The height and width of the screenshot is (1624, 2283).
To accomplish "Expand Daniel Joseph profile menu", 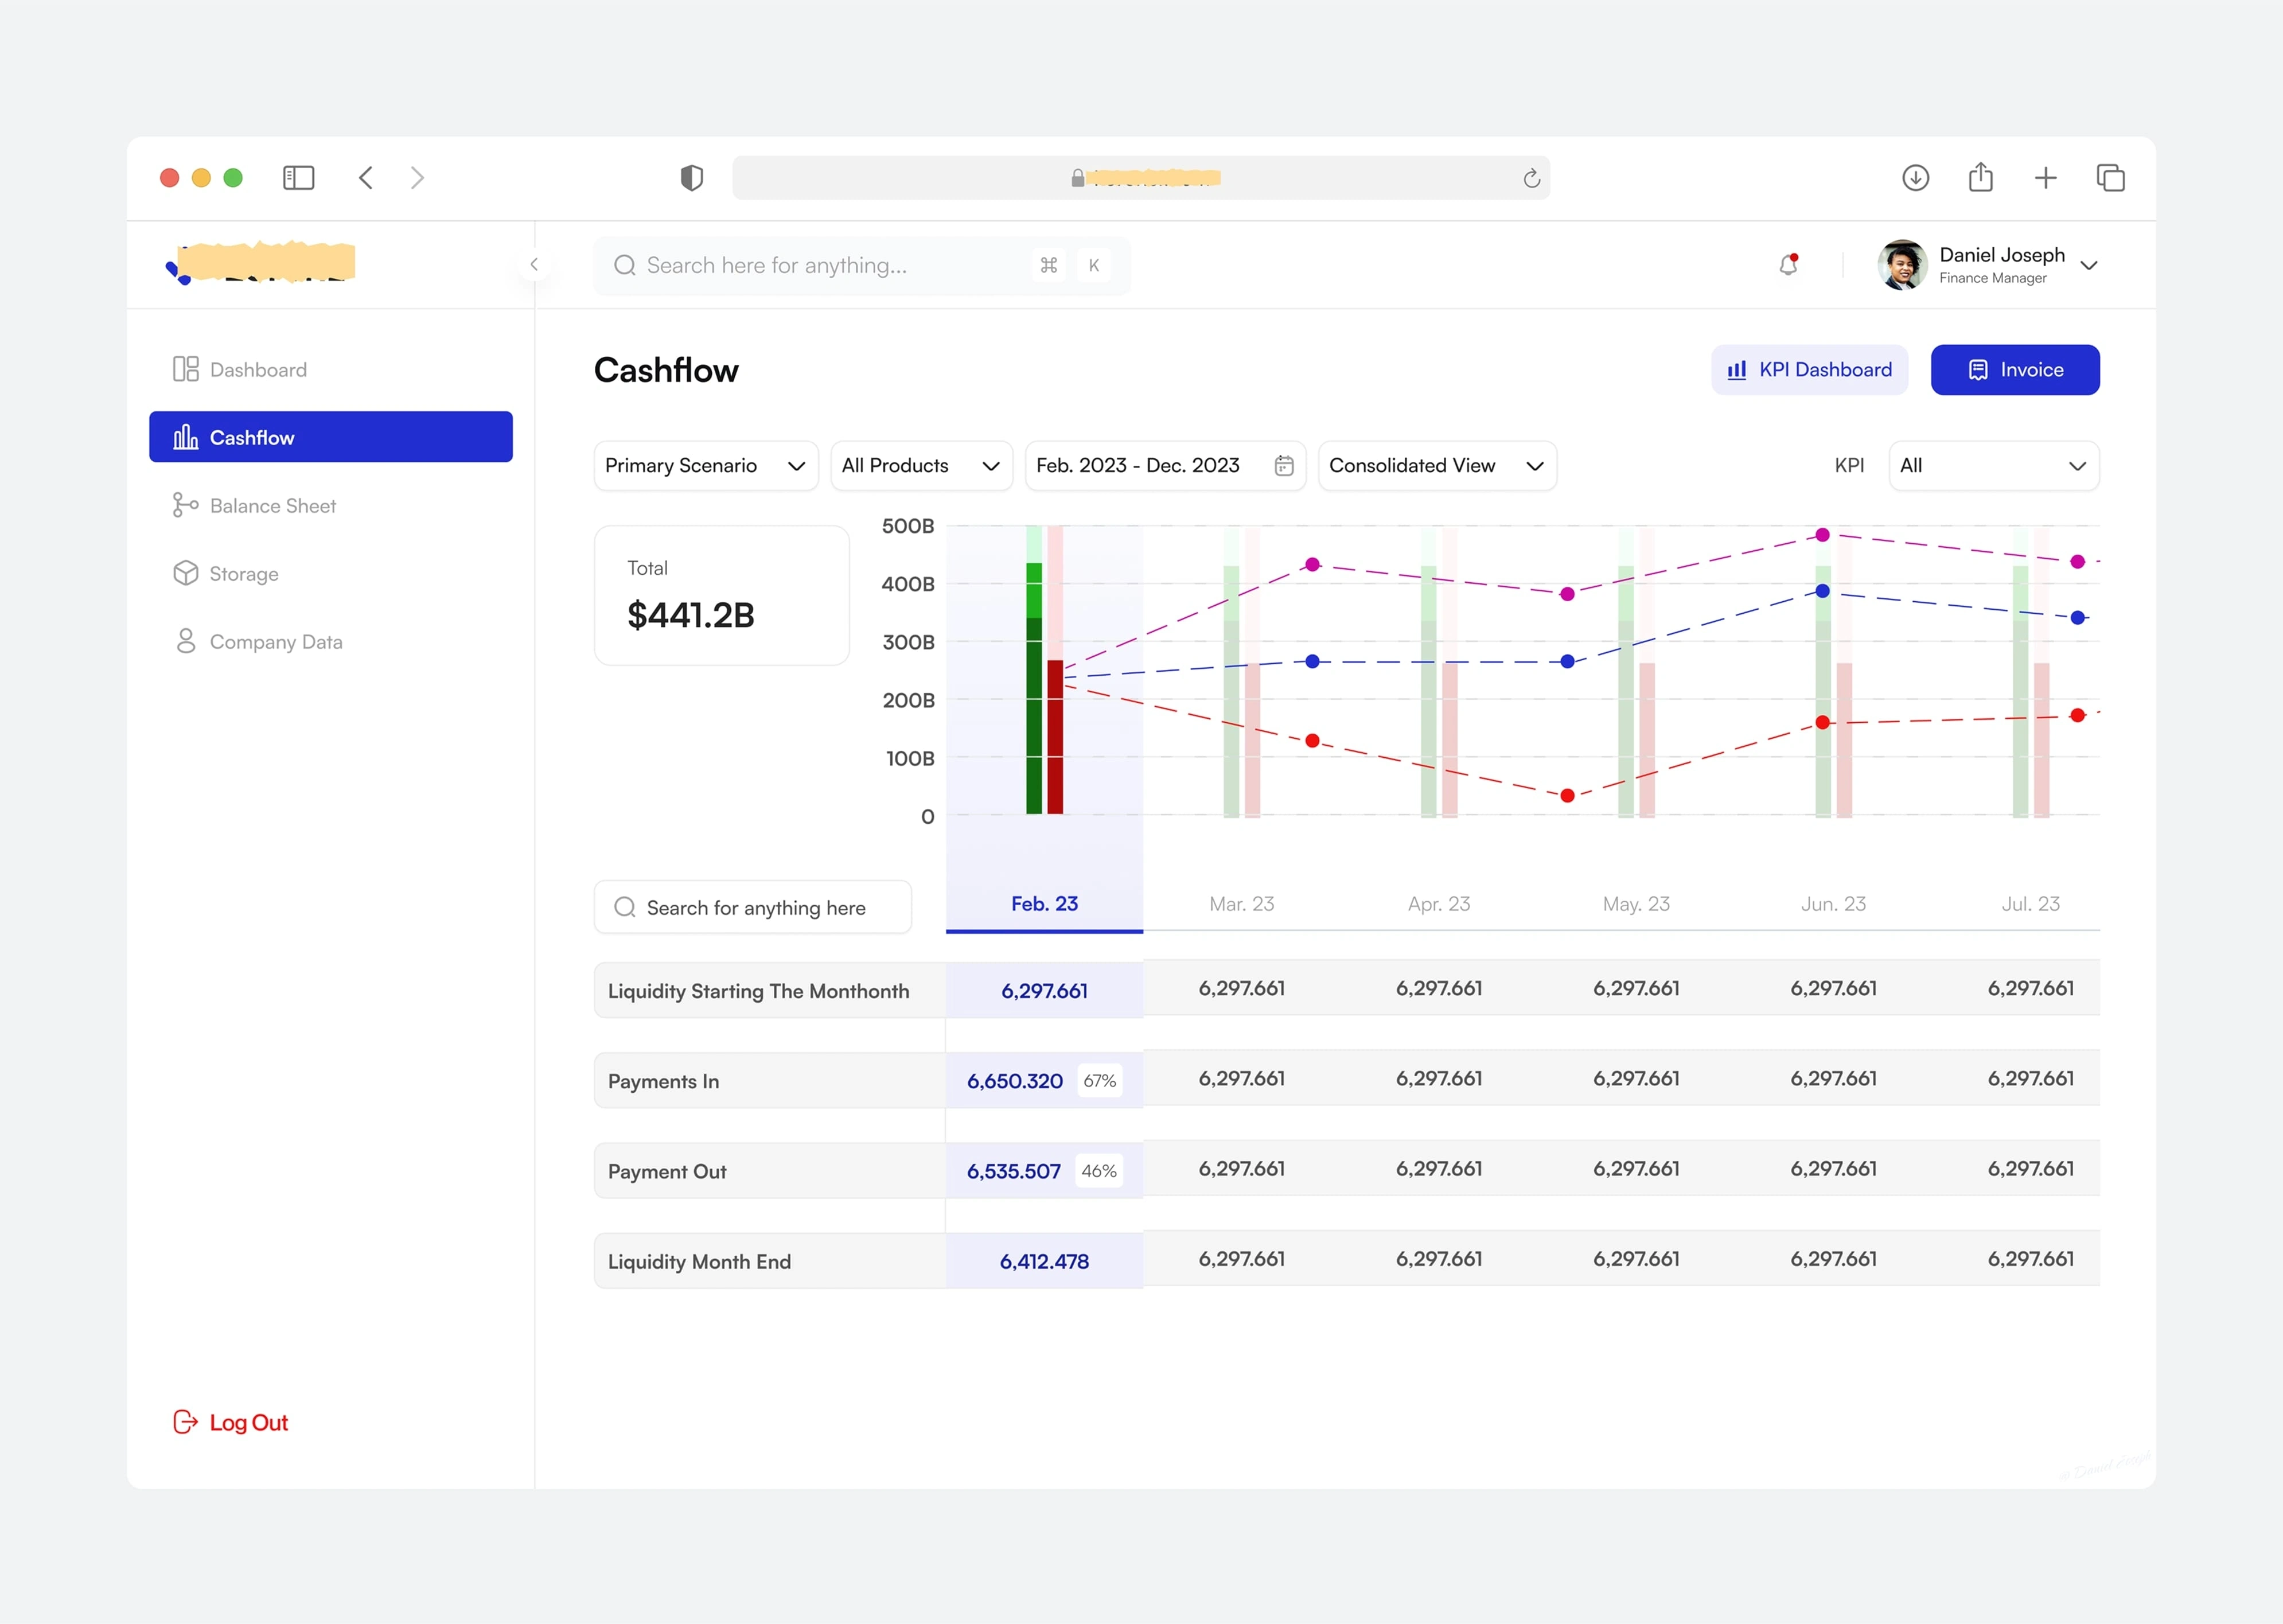I will (2088, 266).
